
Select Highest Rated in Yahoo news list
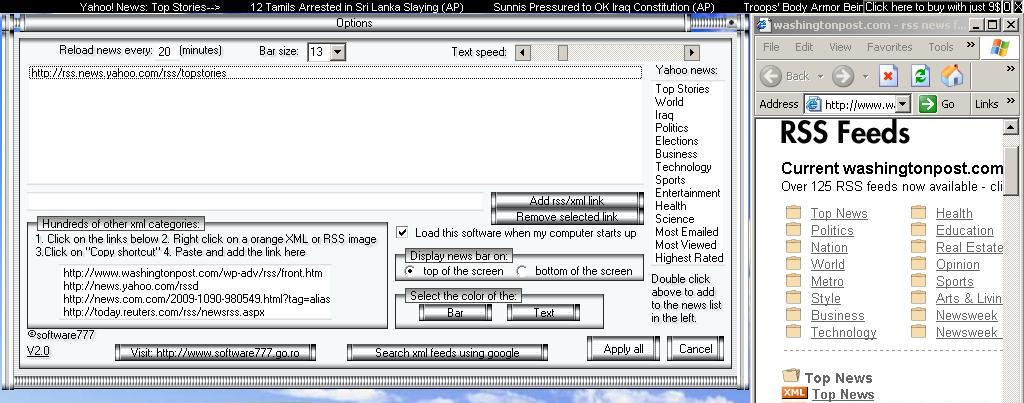pos(689,258)
